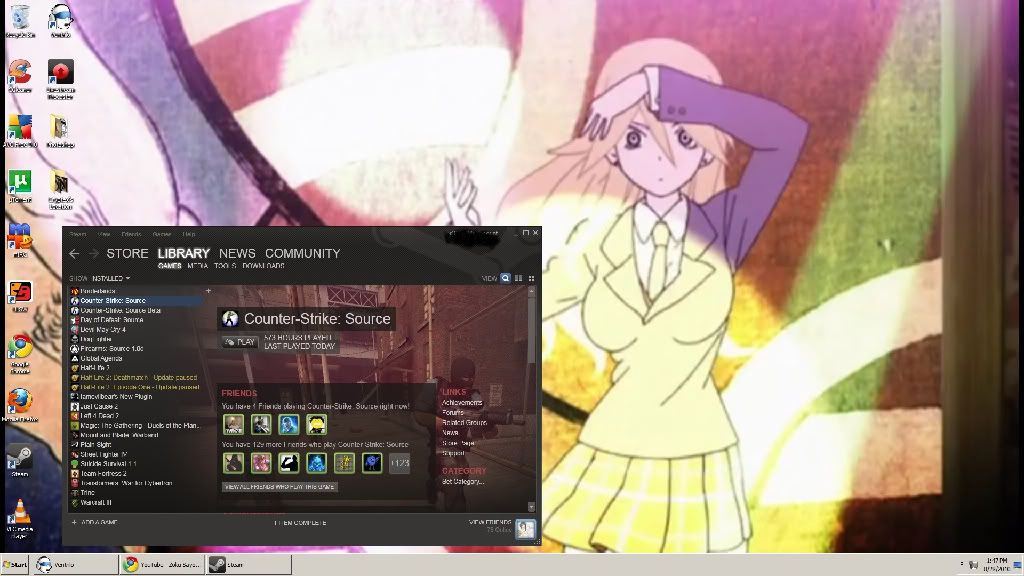Viewport: 1024px width, 576px height.
Task: View all friends who play this game
Action: pos(280,487)
